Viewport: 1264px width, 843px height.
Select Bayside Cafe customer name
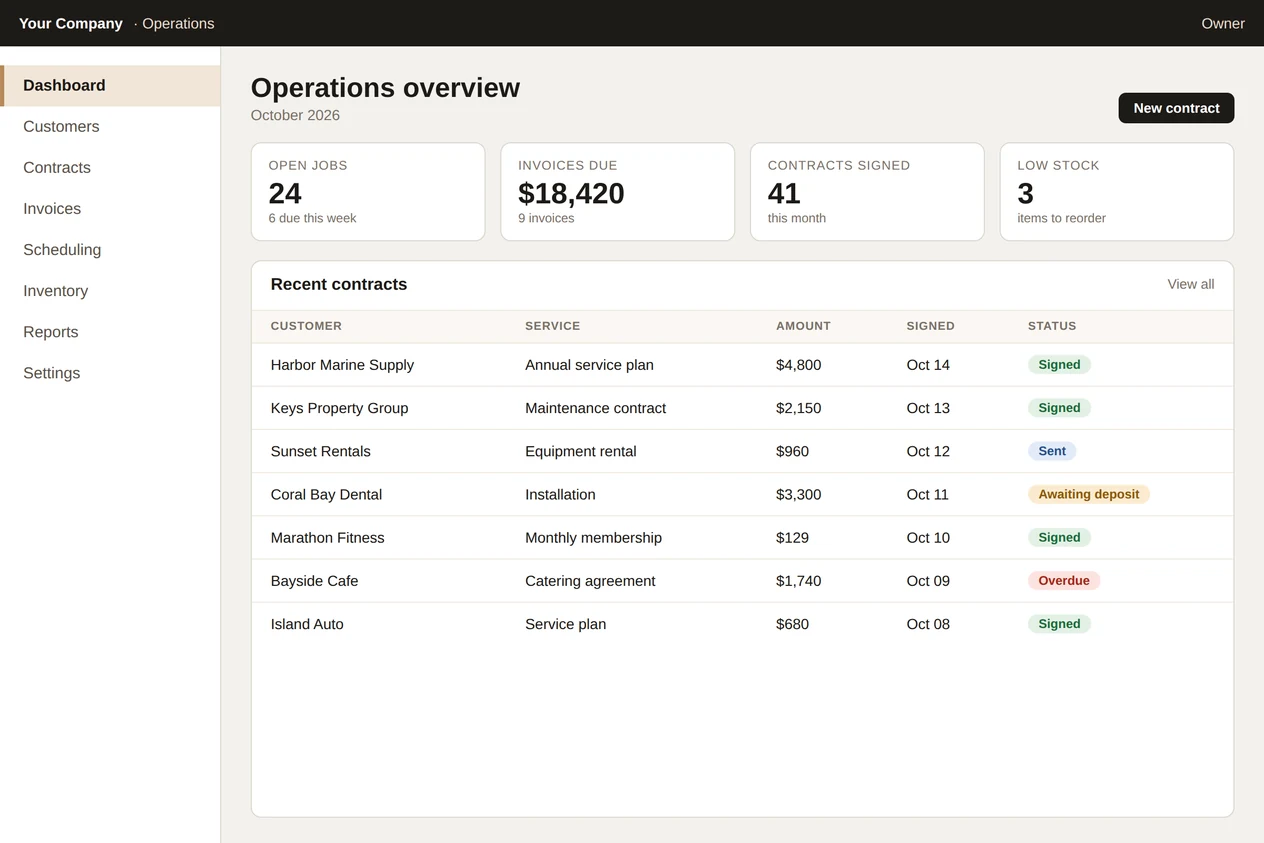[x=314, y=580]
